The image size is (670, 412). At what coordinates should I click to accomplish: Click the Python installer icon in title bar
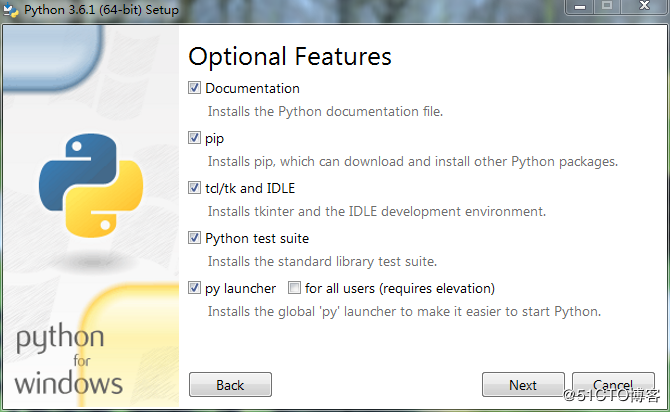pyautogui.click(x=10, y=10)
